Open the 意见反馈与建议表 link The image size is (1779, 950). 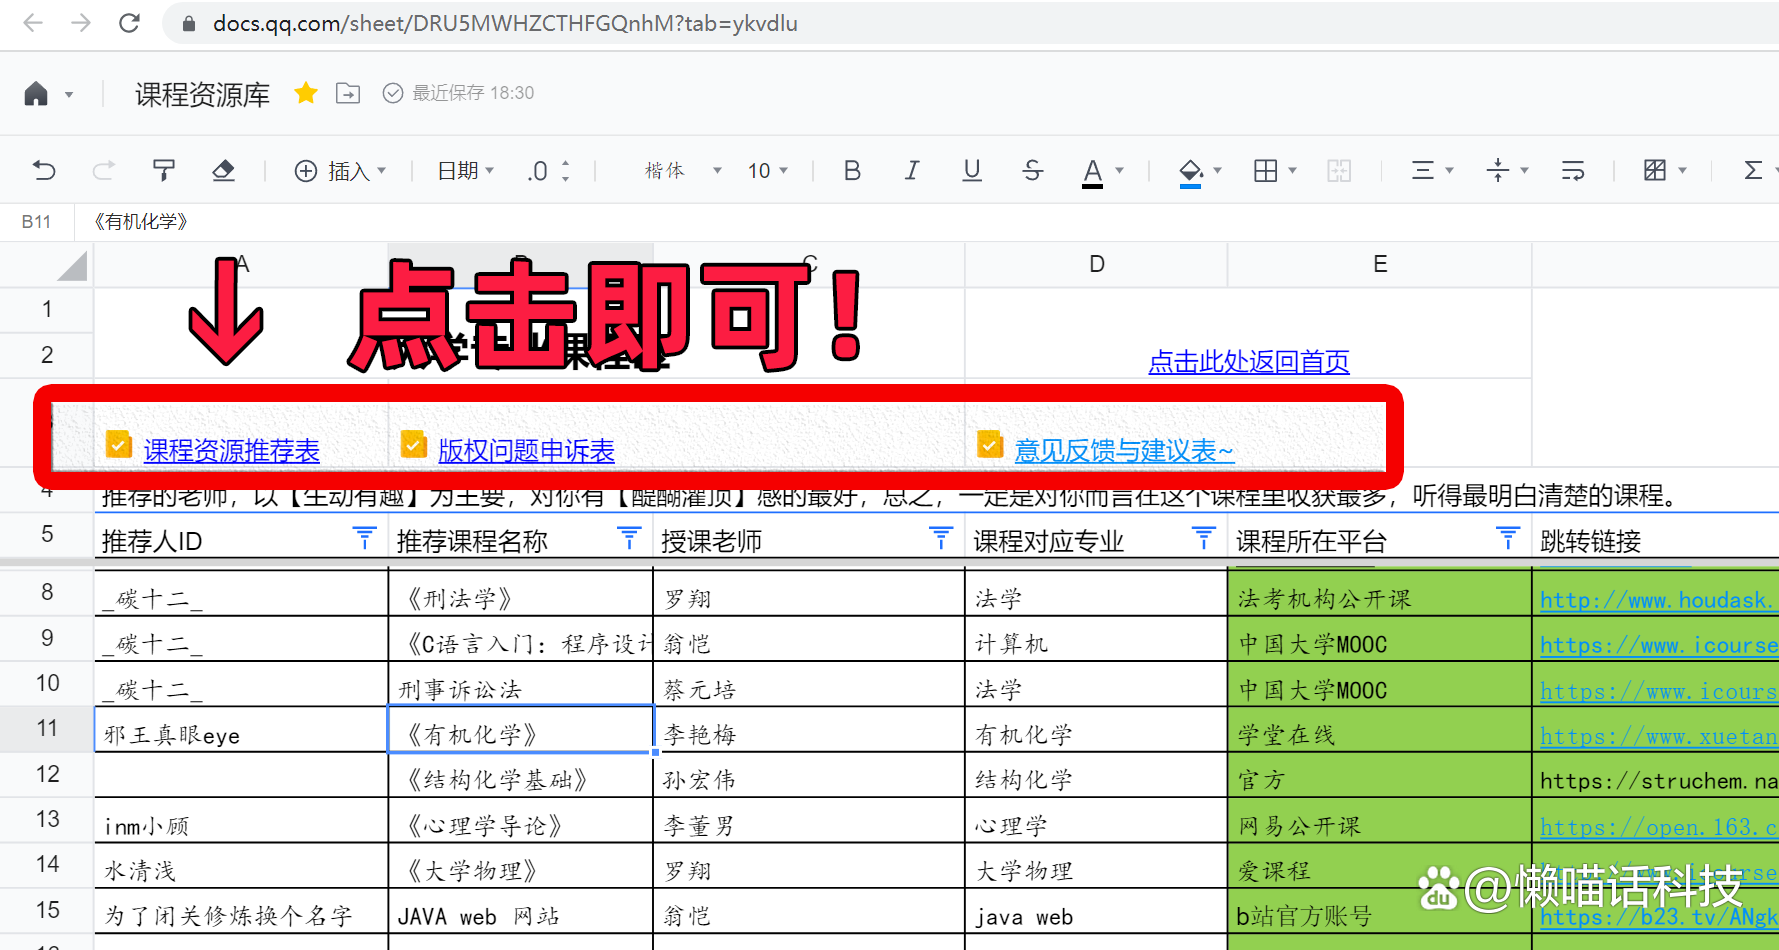tap(1124, 450)
